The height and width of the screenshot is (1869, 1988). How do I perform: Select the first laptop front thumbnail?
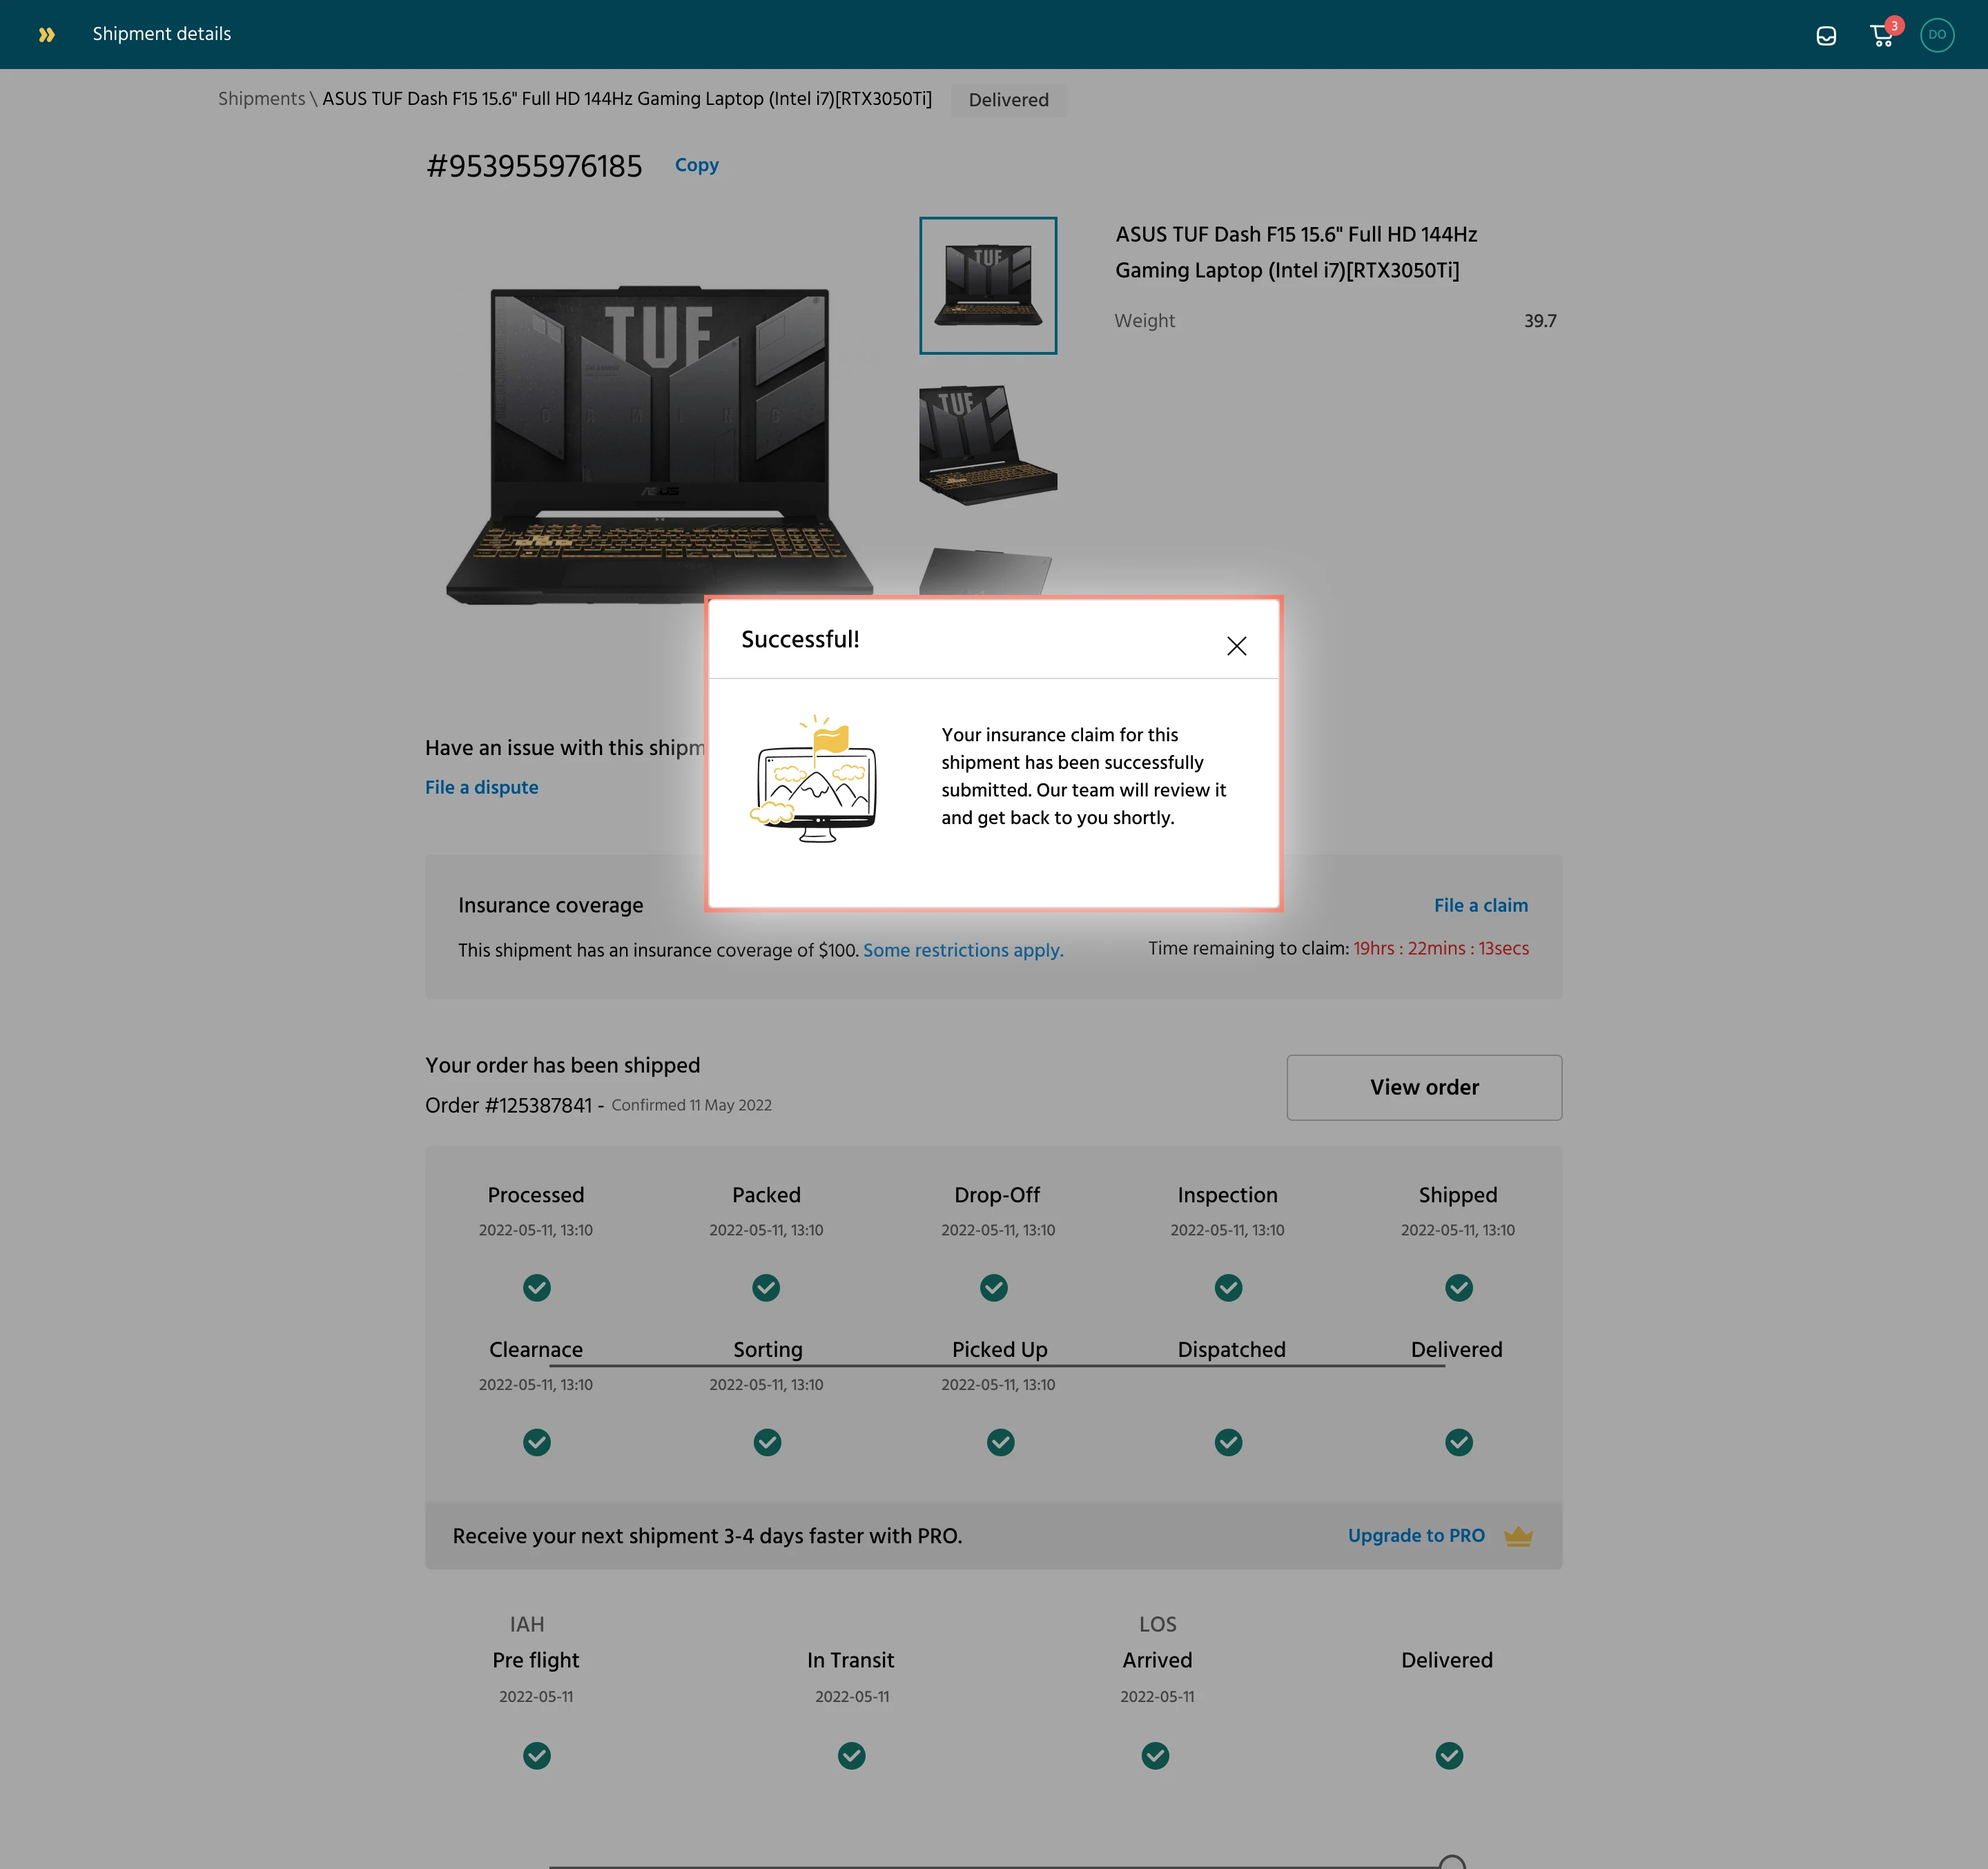click(x=987, y=285)
